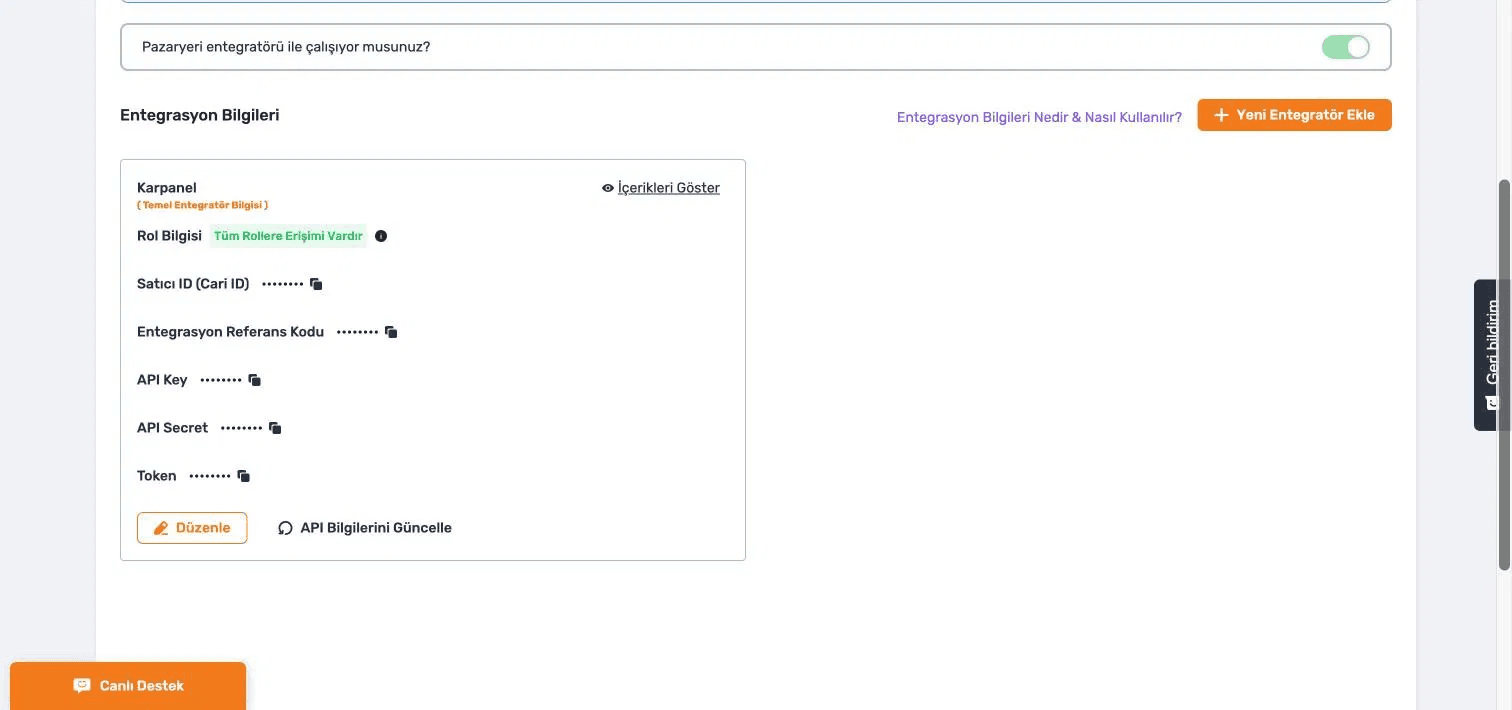1512x710 pixels.
Task: Click the masked API Secret value
Action: [241, 428]
